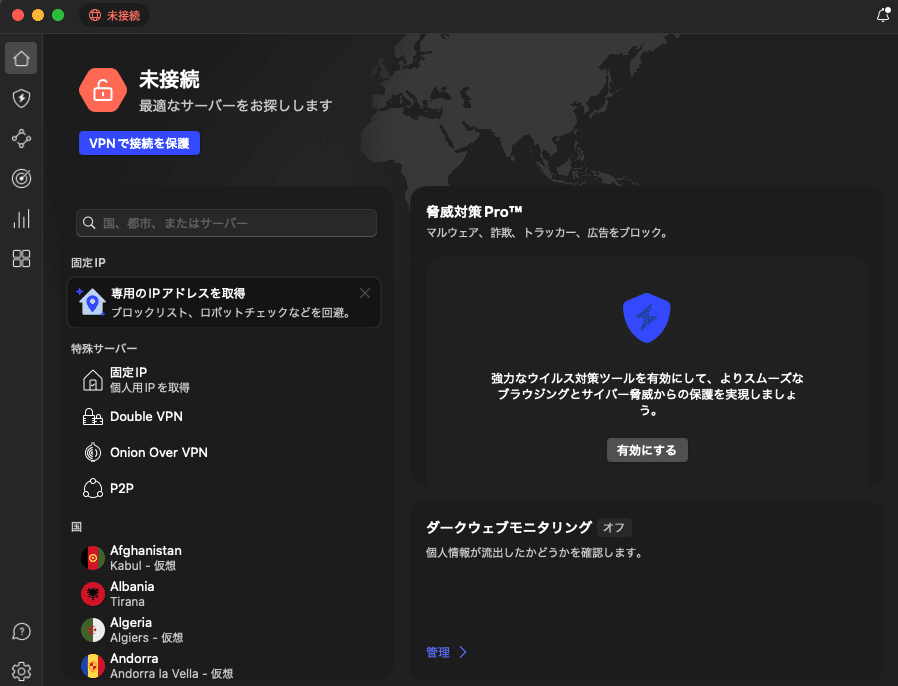Screen dimensions: 898x686
Task: Open the Home tab in sidebar
Action: 21,58
